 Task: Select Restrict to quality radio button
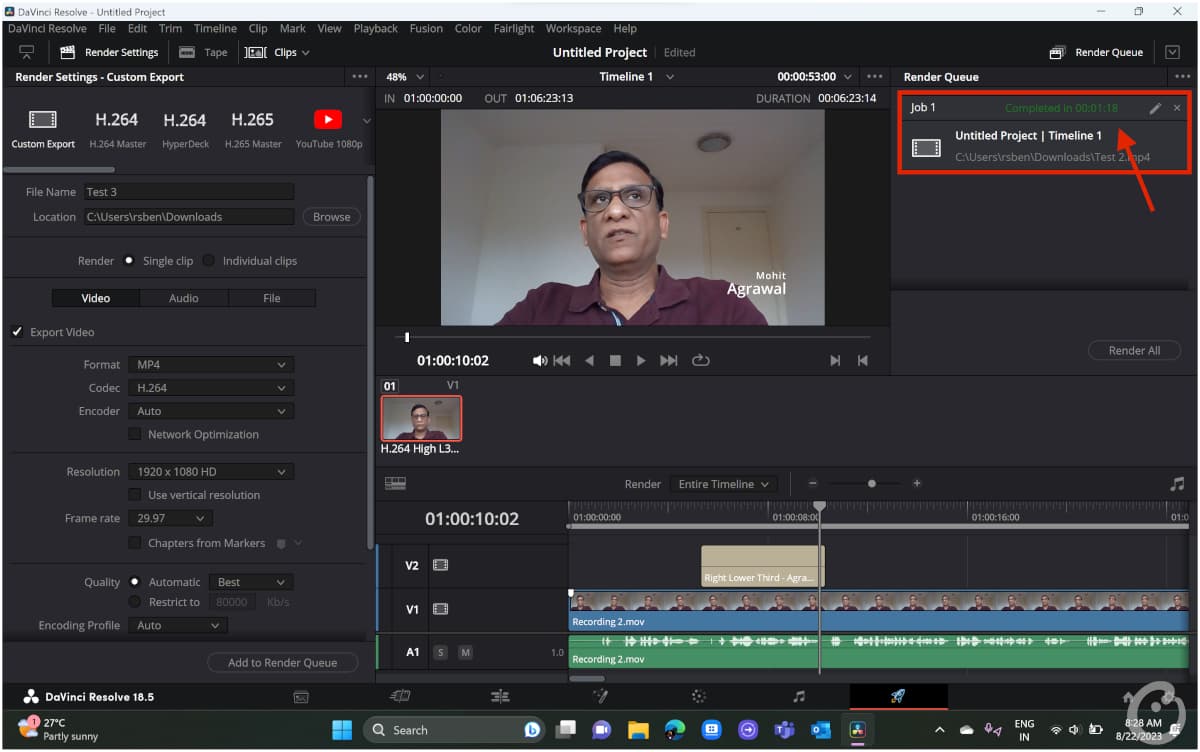134,602
